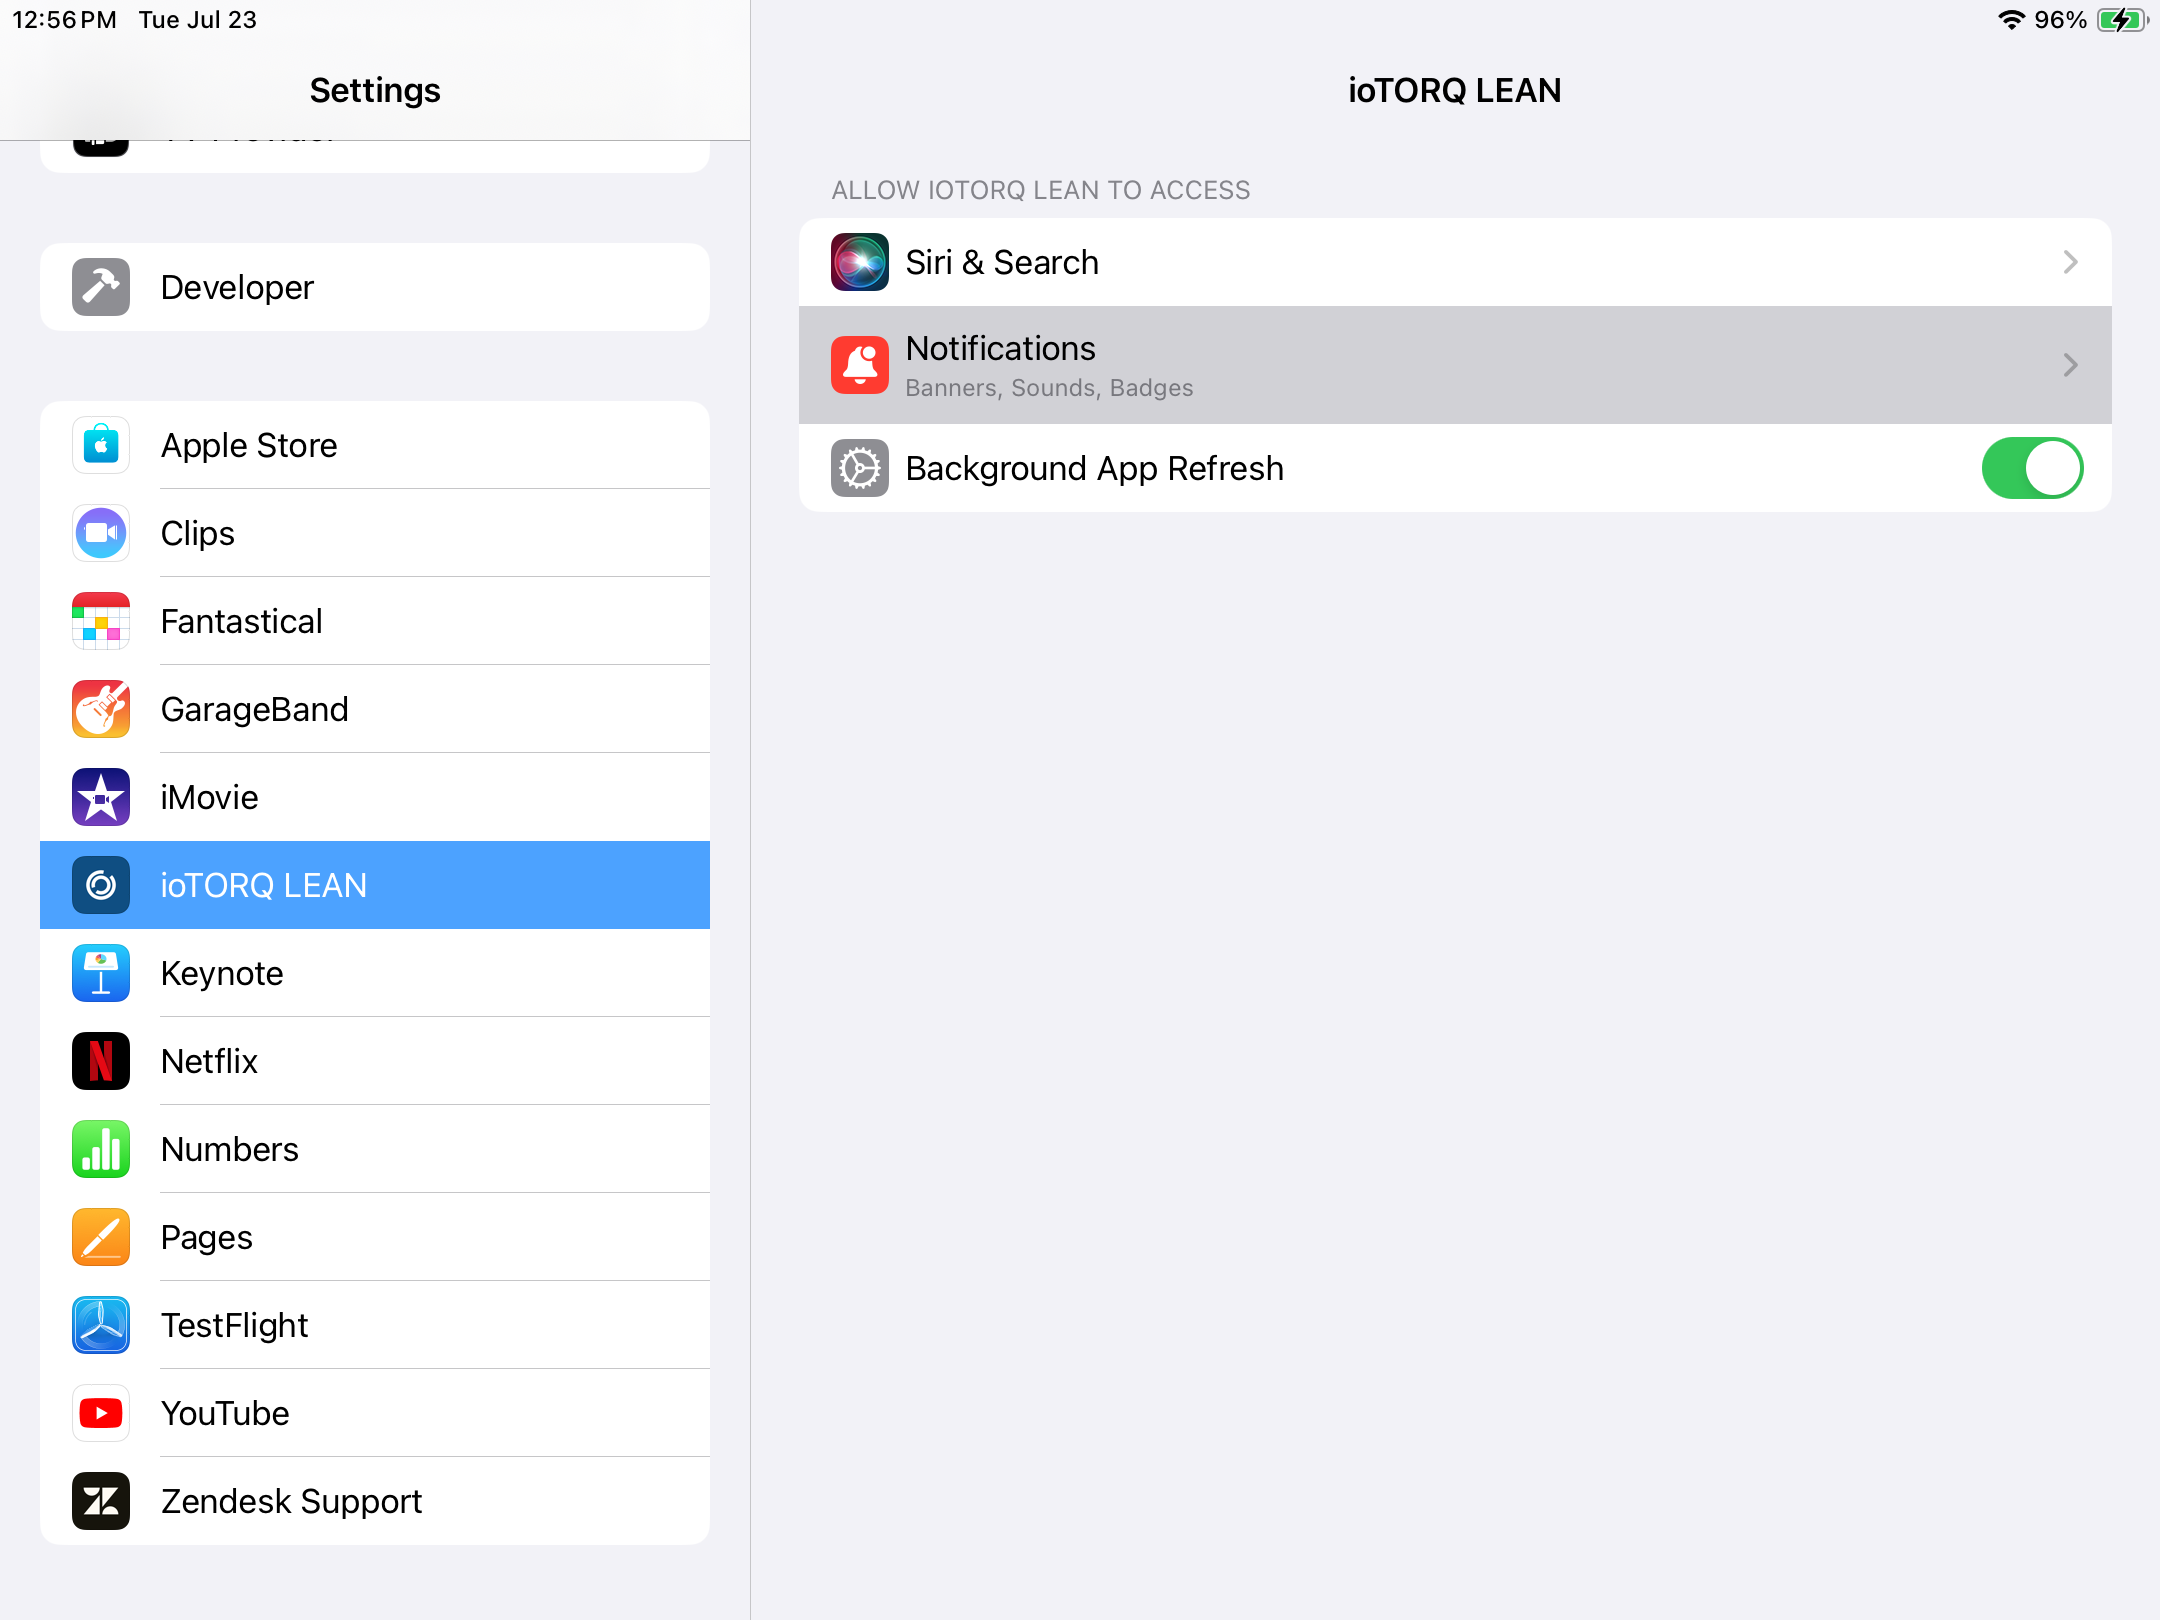Tap Background App Refresh label
The width and height of the screenshot is (2160, 1620).
(x=1094, y=468)
